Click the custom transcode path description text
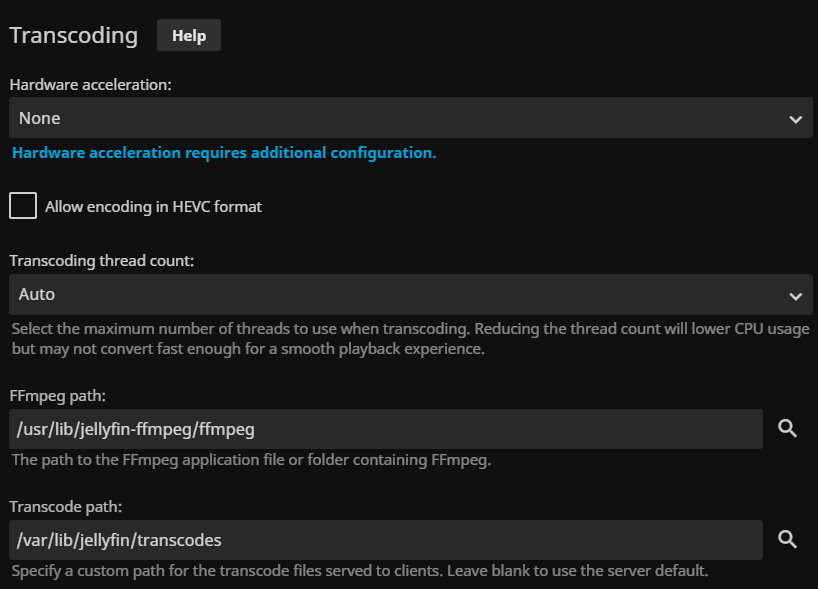Image resolution: width=818 pixels, height=589 pixels. (x=360, y=572)
